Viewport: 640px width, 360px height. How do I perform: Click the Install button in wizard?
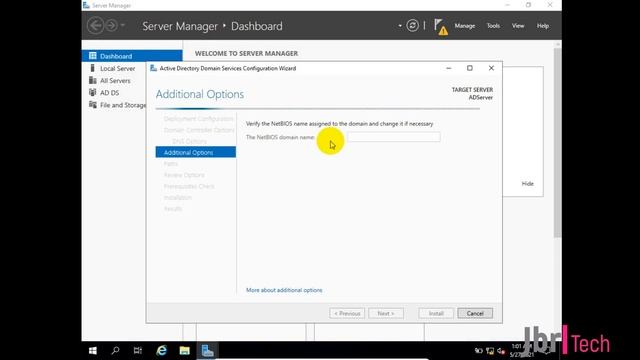click(436, 313)
